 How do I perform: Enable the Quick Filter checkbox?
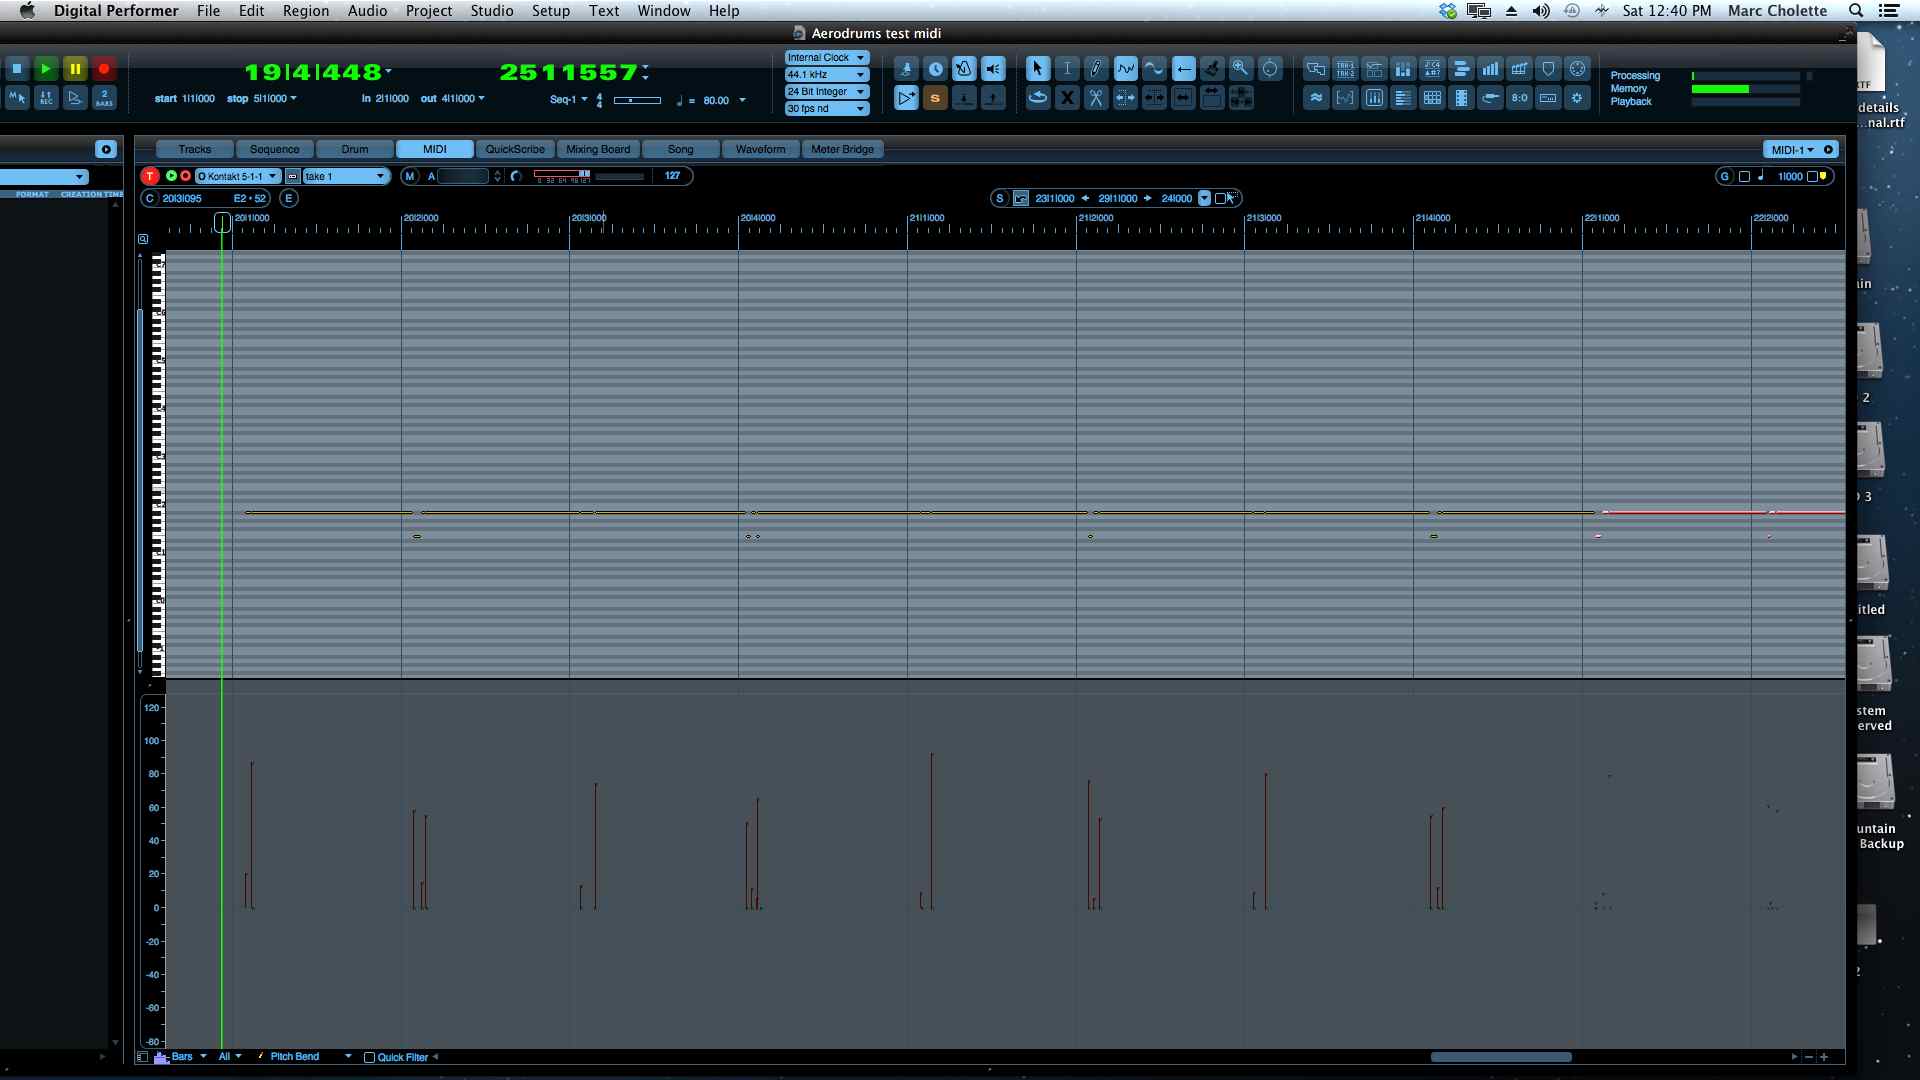tap(369, 1057)
